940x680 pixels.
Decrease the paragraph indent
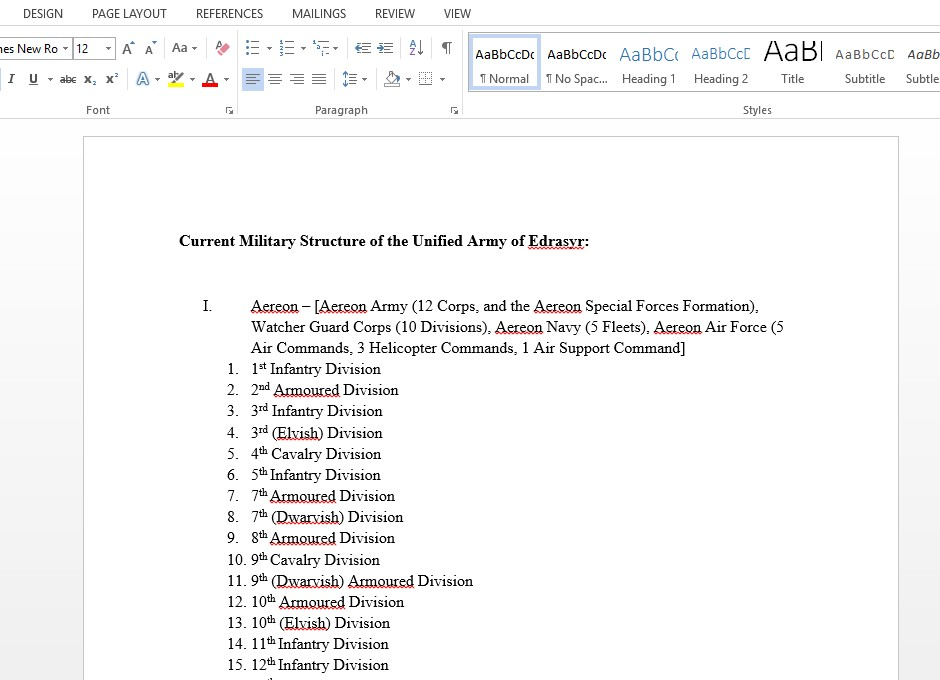pyautogui.click(x=362, y=48)
